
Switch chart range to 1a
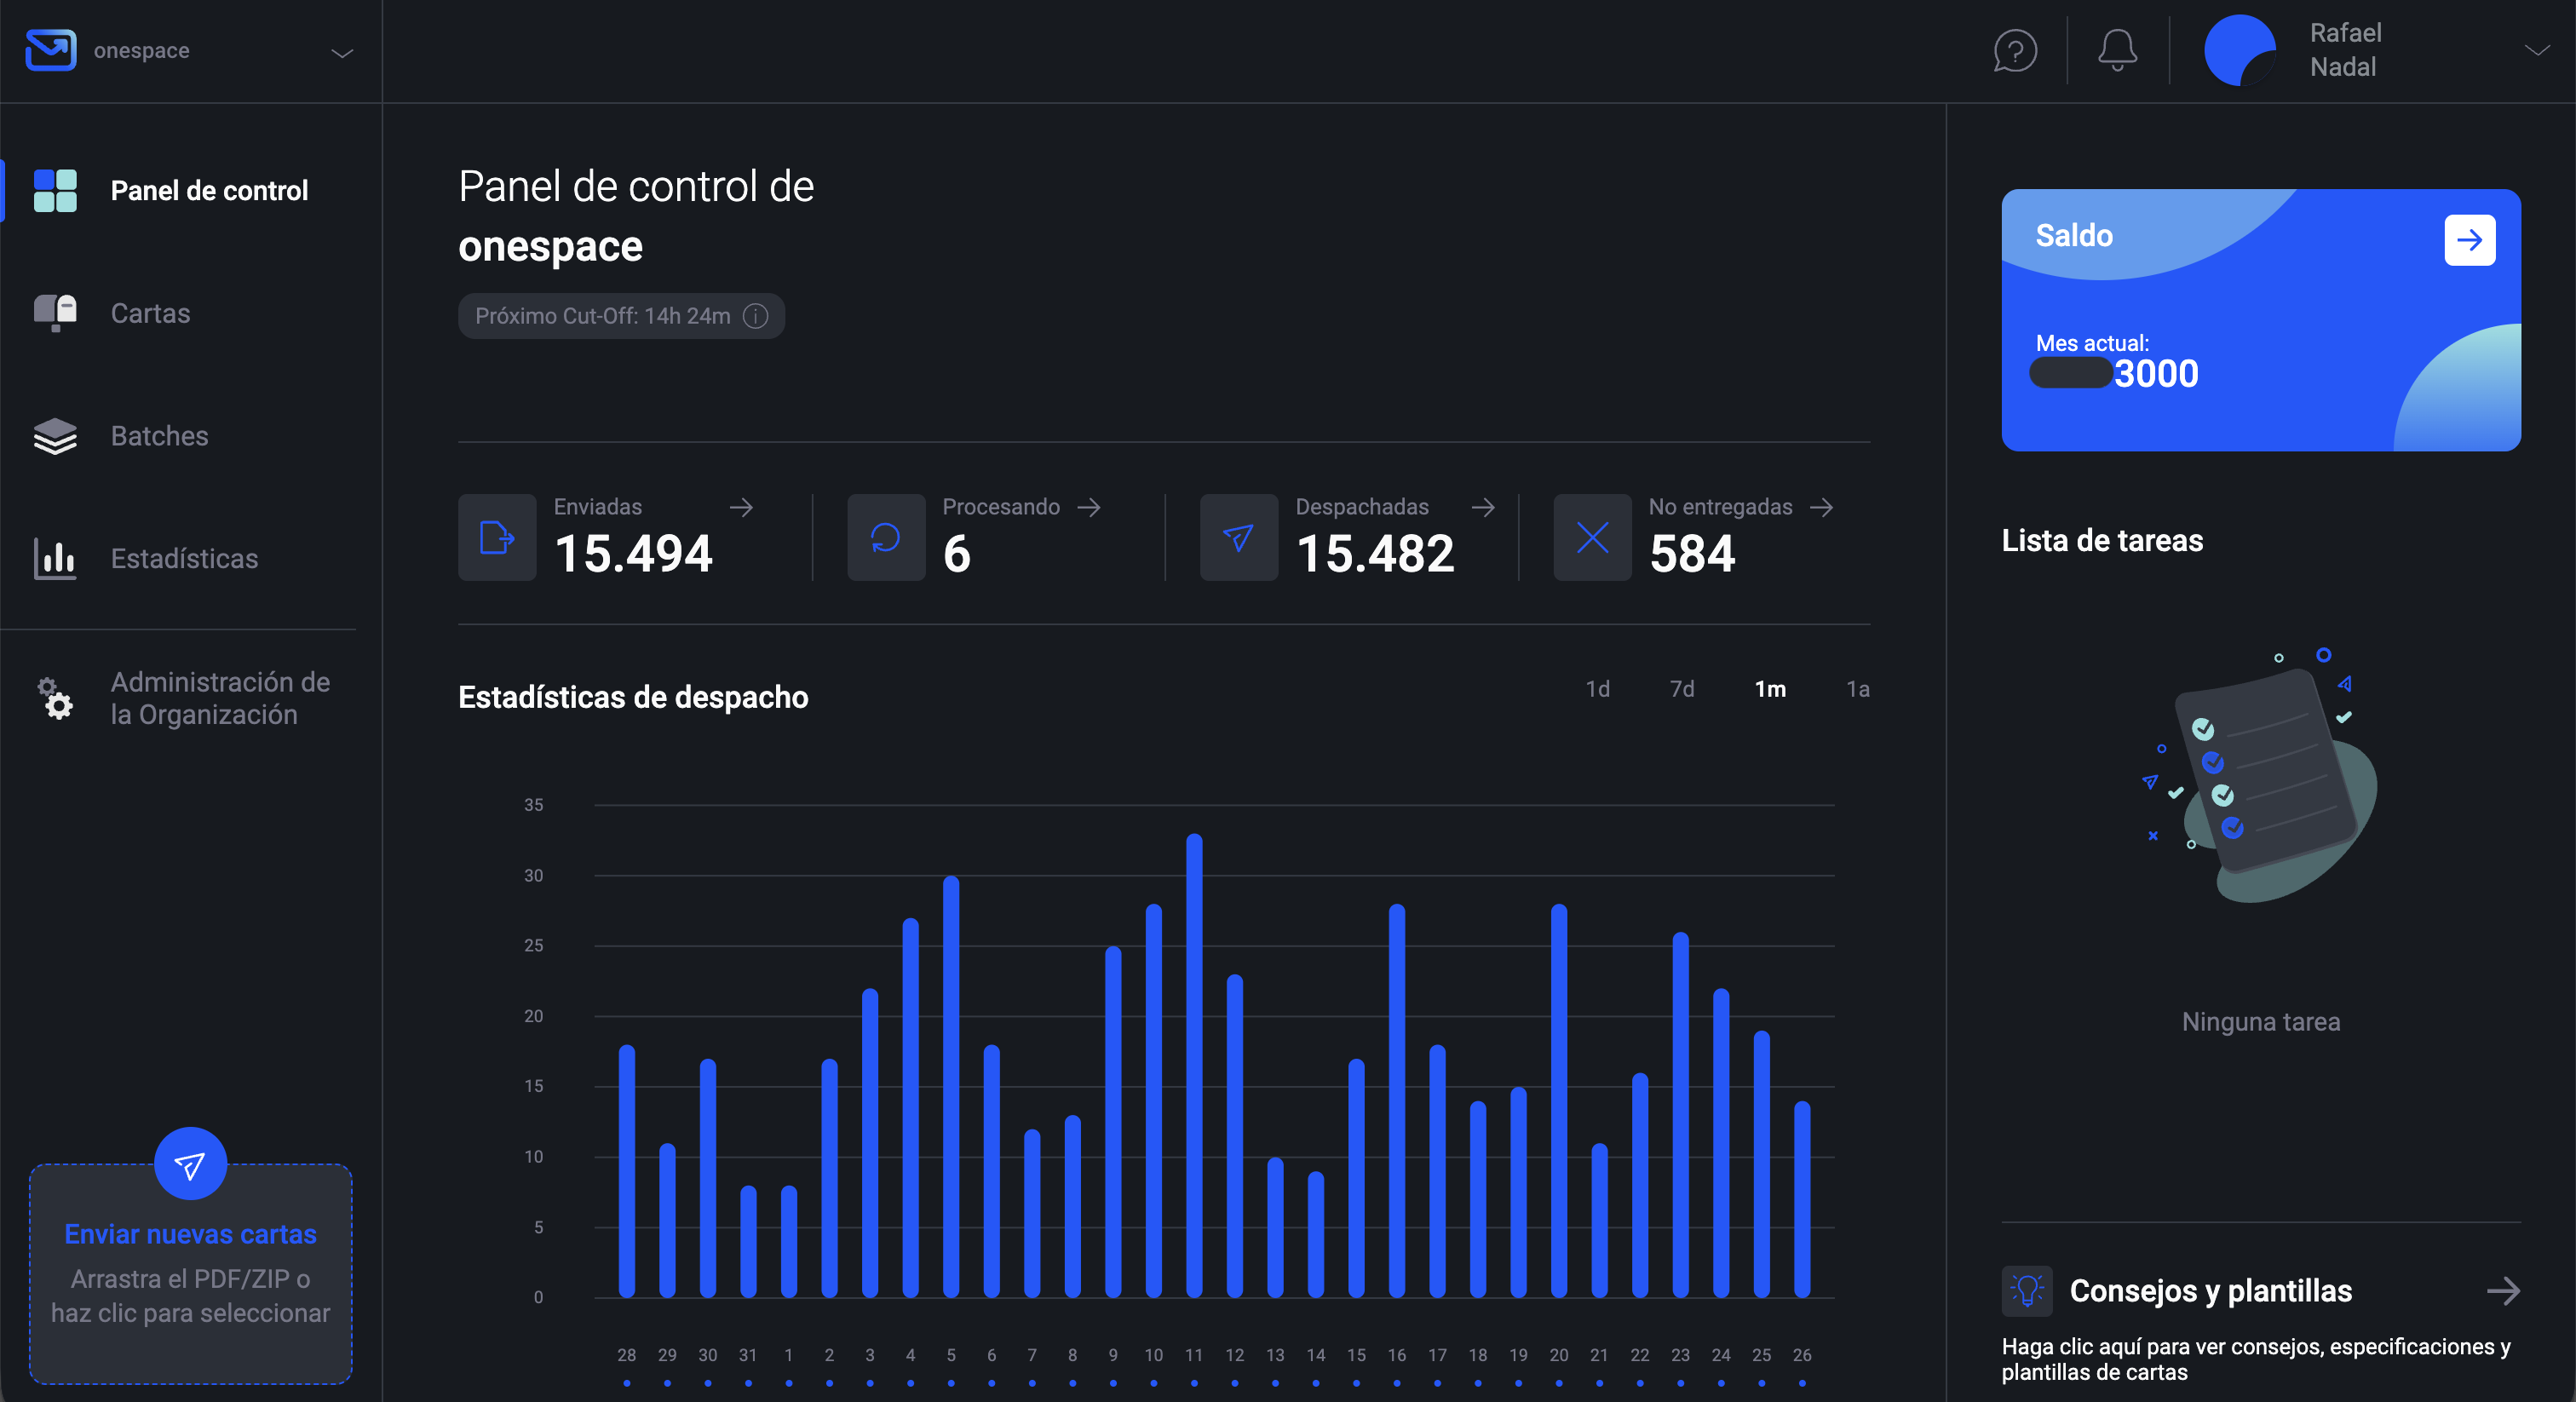[x=1858, y=689]
